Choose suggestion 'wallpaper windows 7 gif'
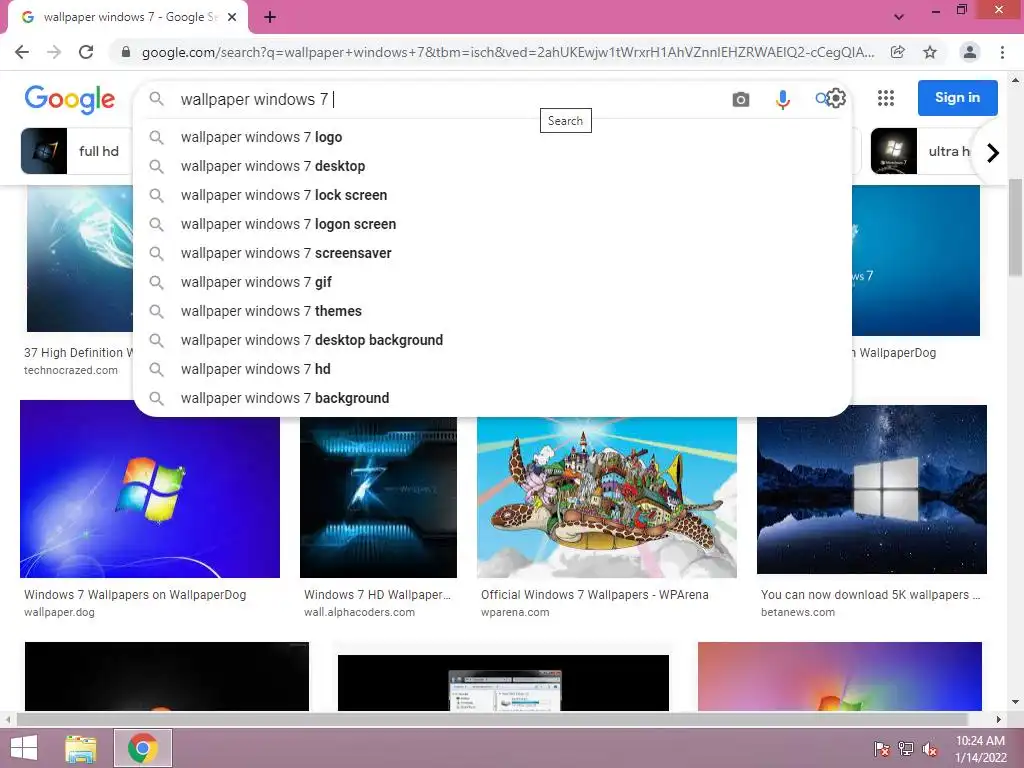Viewport: 1024px width, 768px height. [x=492, y=282]
